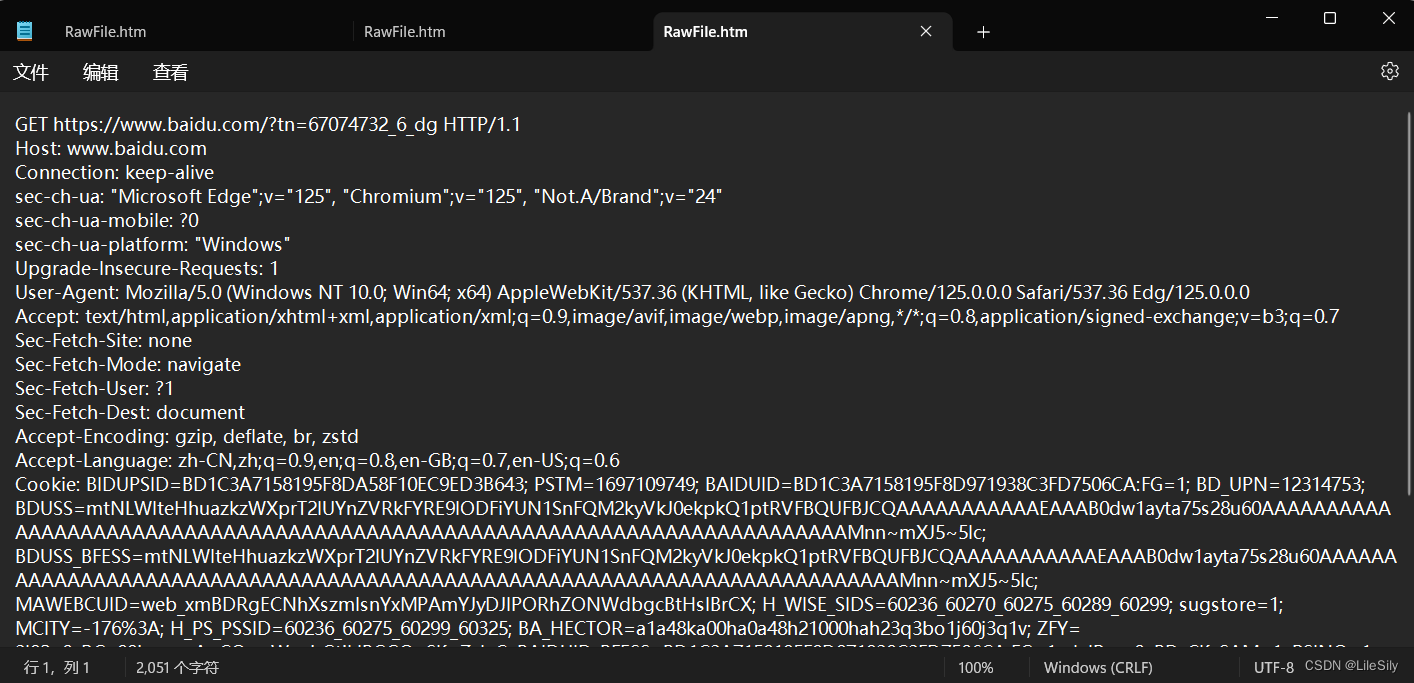Viewport: 1414px width, 683px height.
Task: Place cursor on the GET https://www.baidu.com line
Action: pyautogui.click(x=268, y=125)
